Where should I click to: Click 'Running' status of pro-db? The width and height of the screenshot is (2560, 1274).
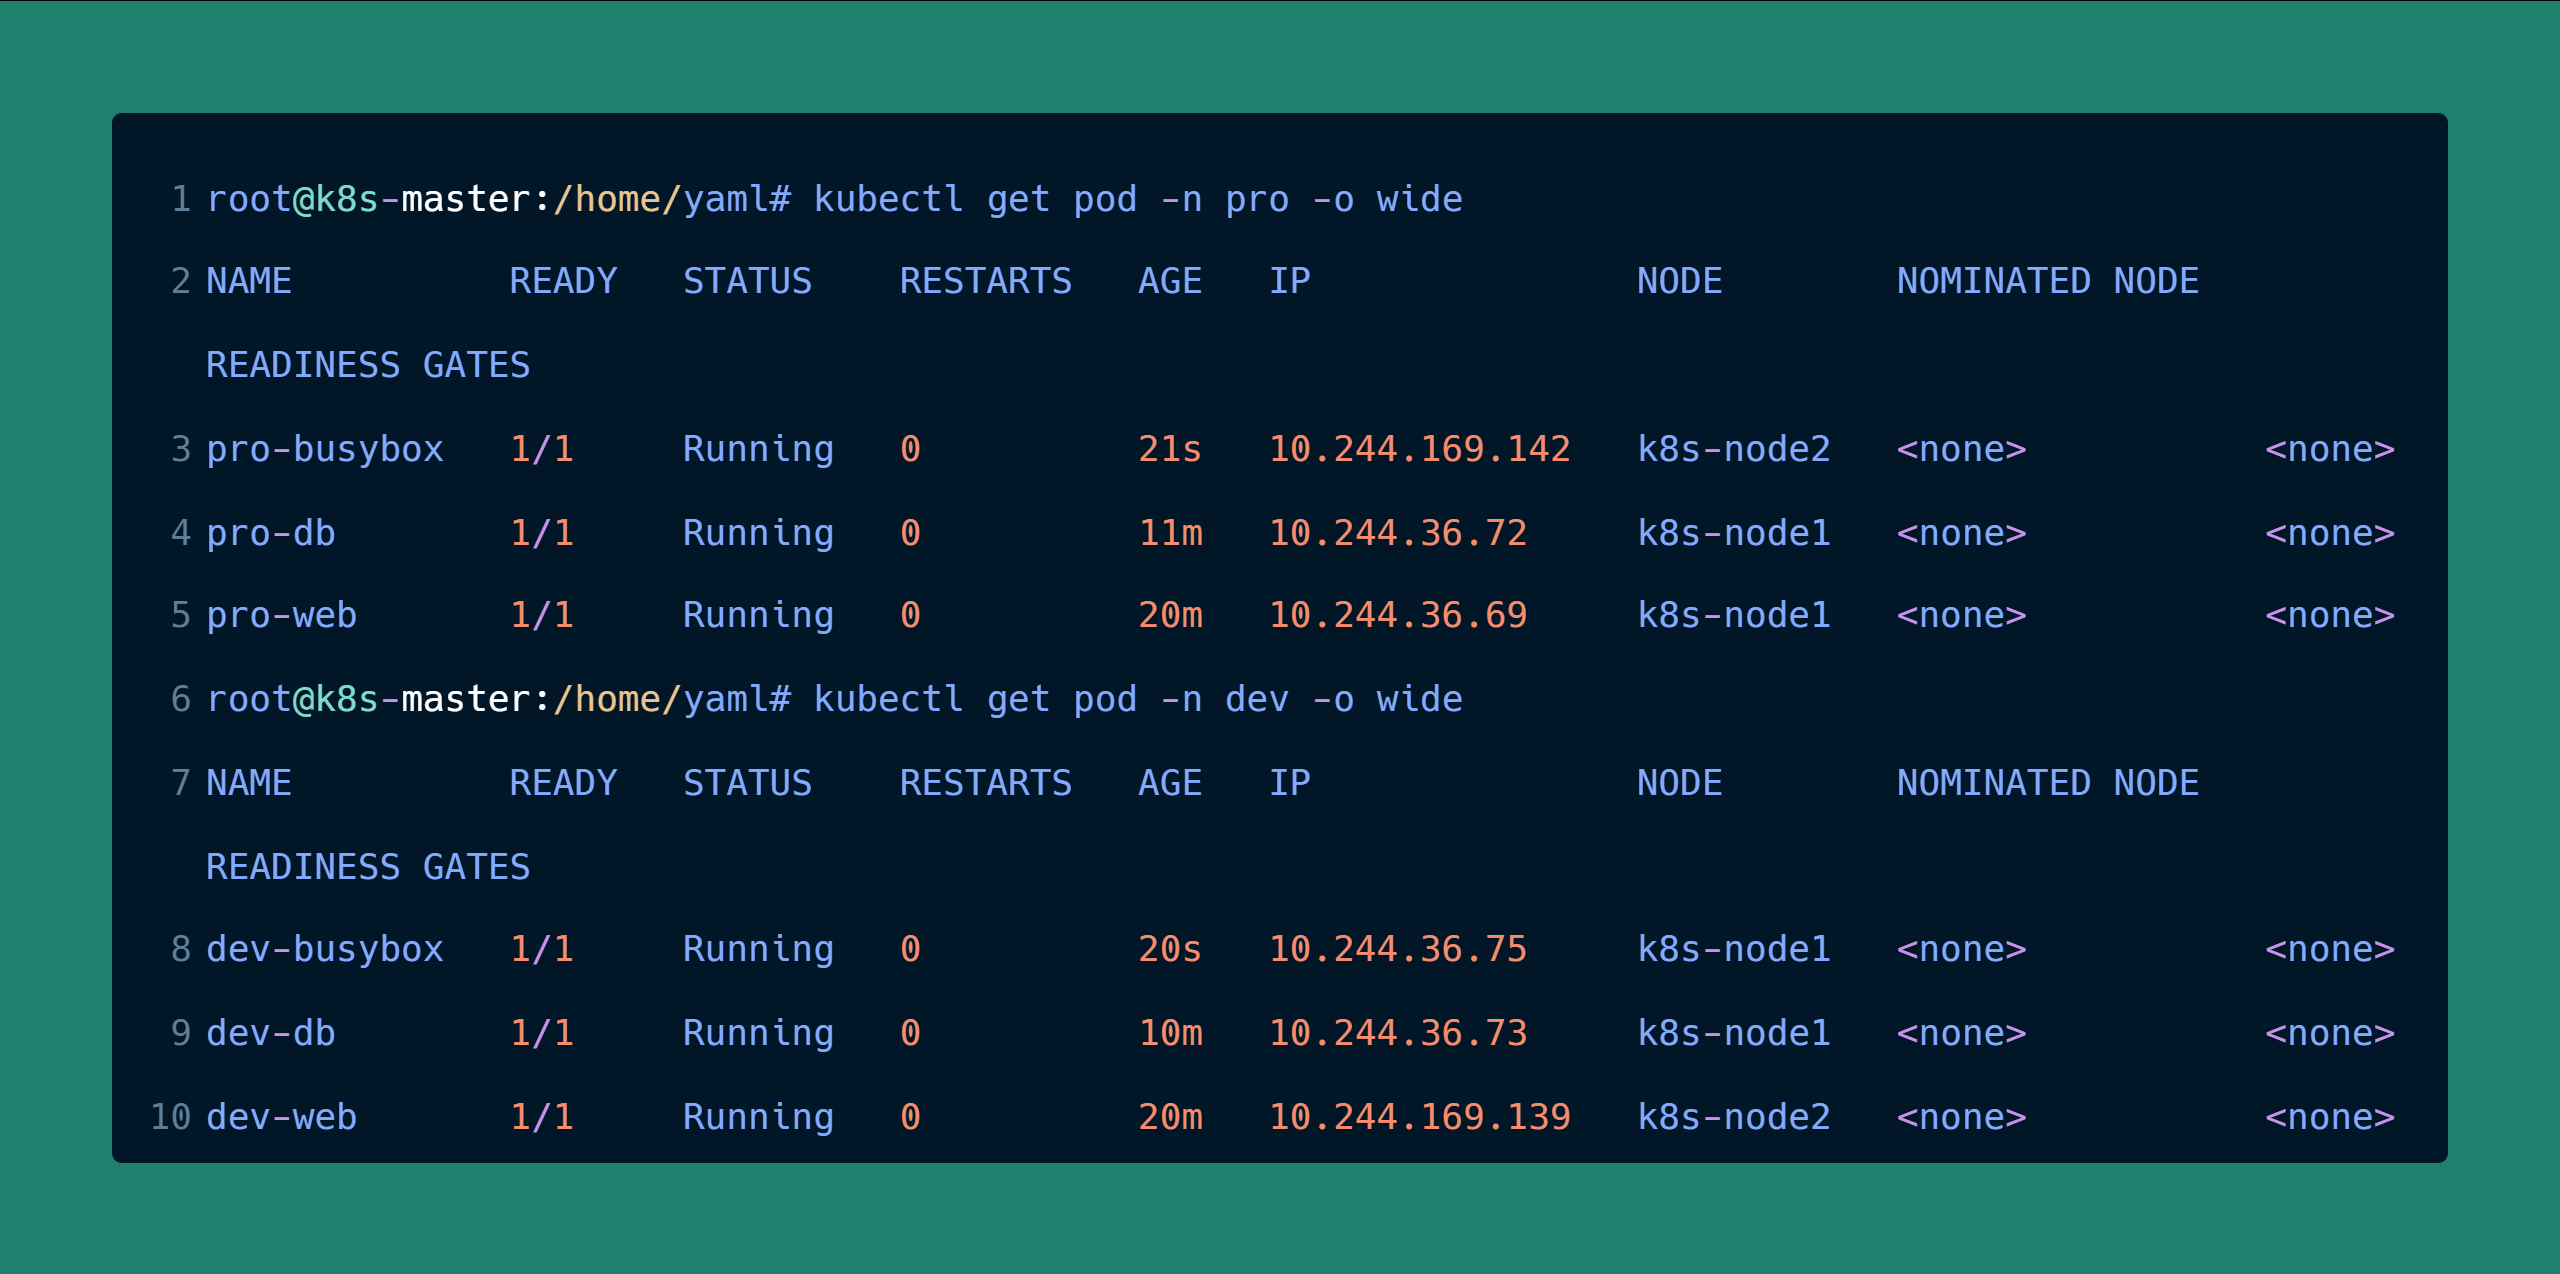click(x=758, y=533)
